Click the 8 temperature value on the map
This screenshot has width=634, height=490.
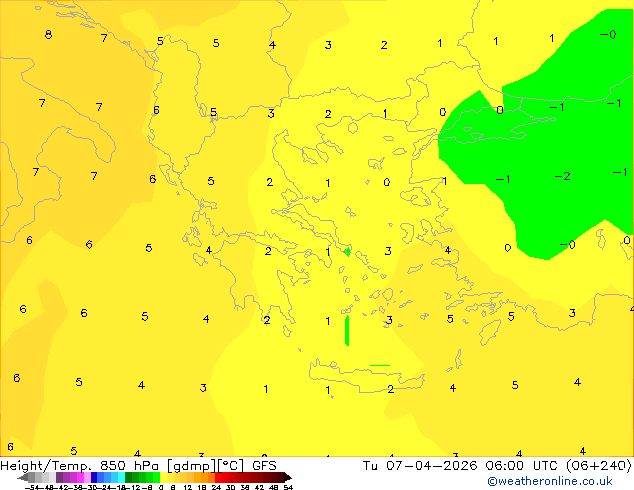tap(48, 34)
